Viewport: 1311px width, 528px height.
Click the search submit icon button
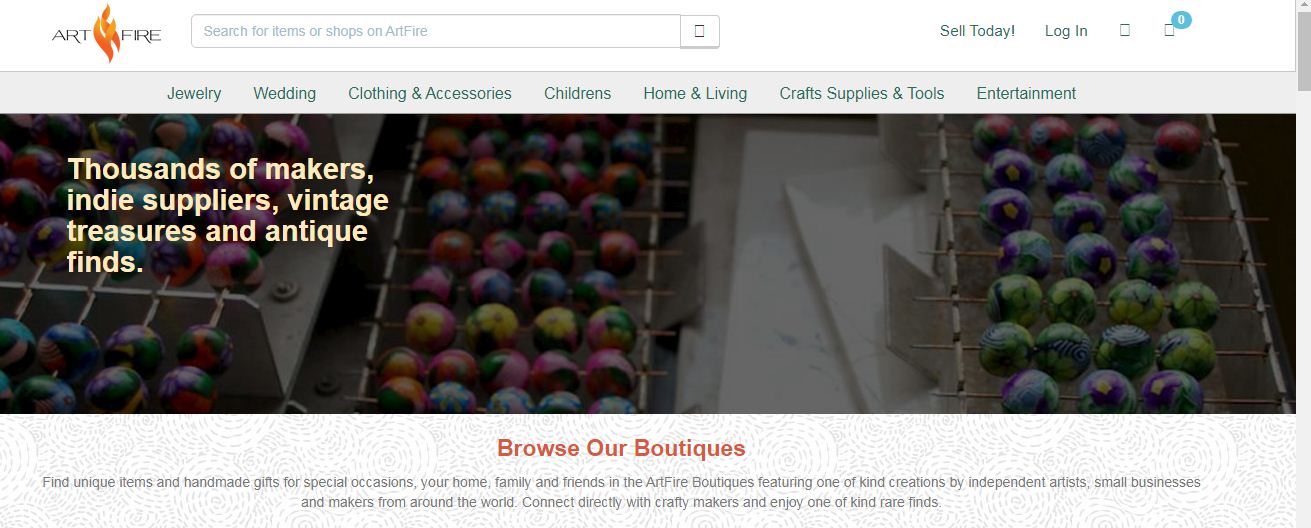pyautogui.click(x=700, y=31)
